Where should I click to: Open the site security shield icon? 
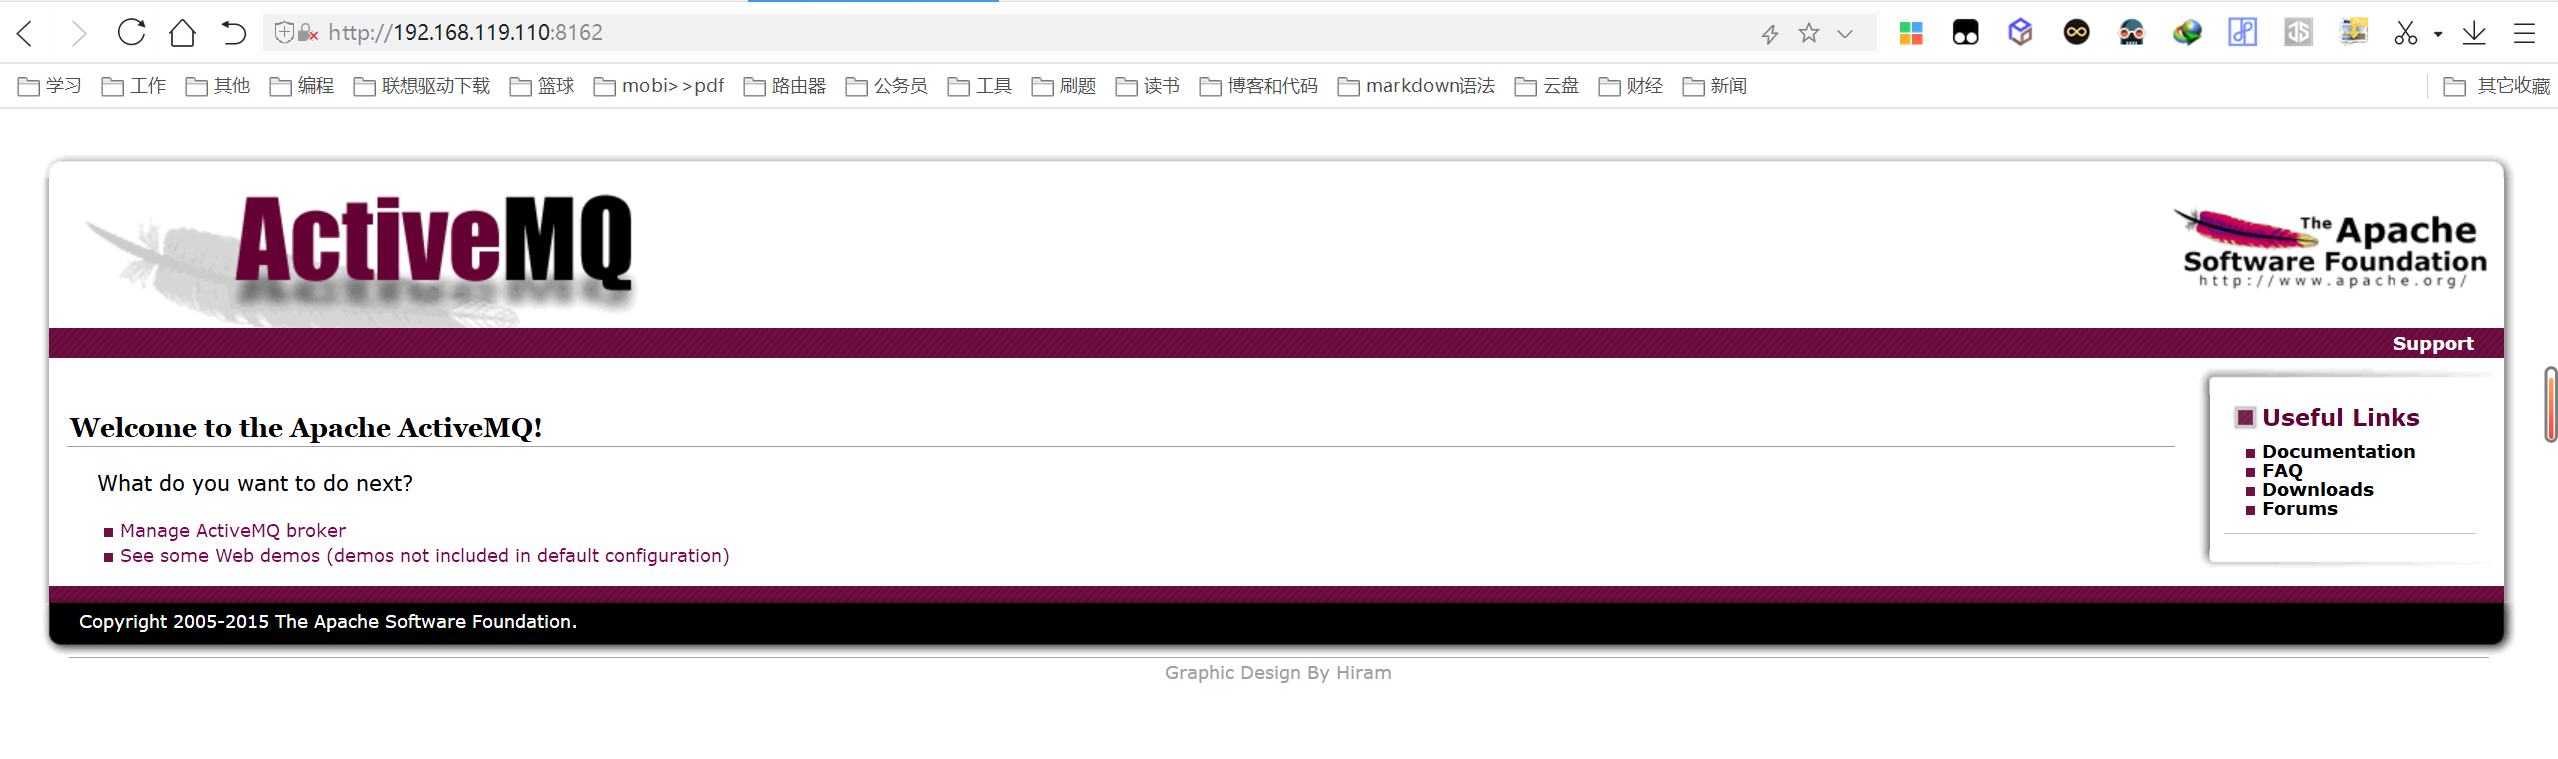coord(284,33)
